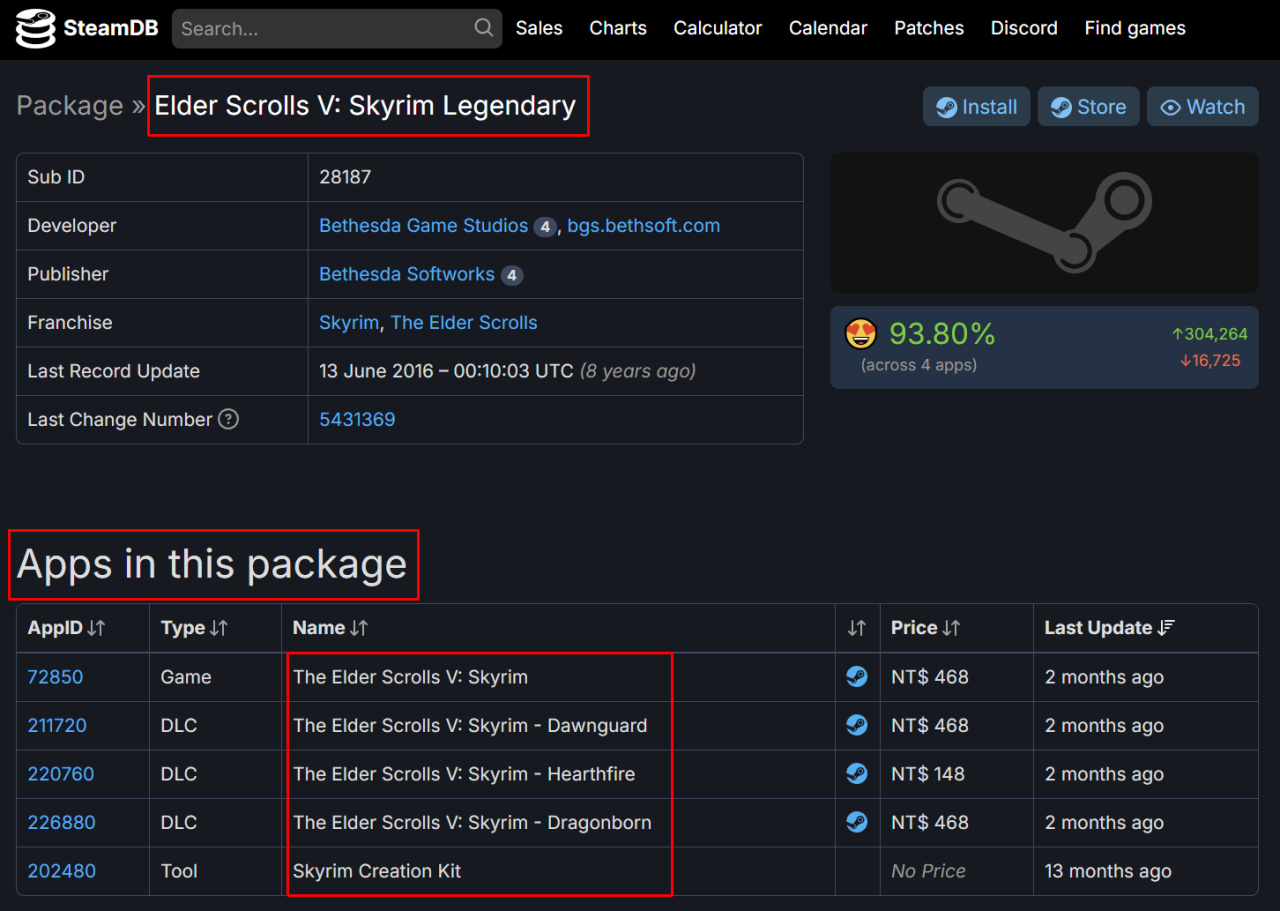Open the Find games menu item
Image resolution: width=1280 pixels, height=911 pixels.
coord(1135,28)
